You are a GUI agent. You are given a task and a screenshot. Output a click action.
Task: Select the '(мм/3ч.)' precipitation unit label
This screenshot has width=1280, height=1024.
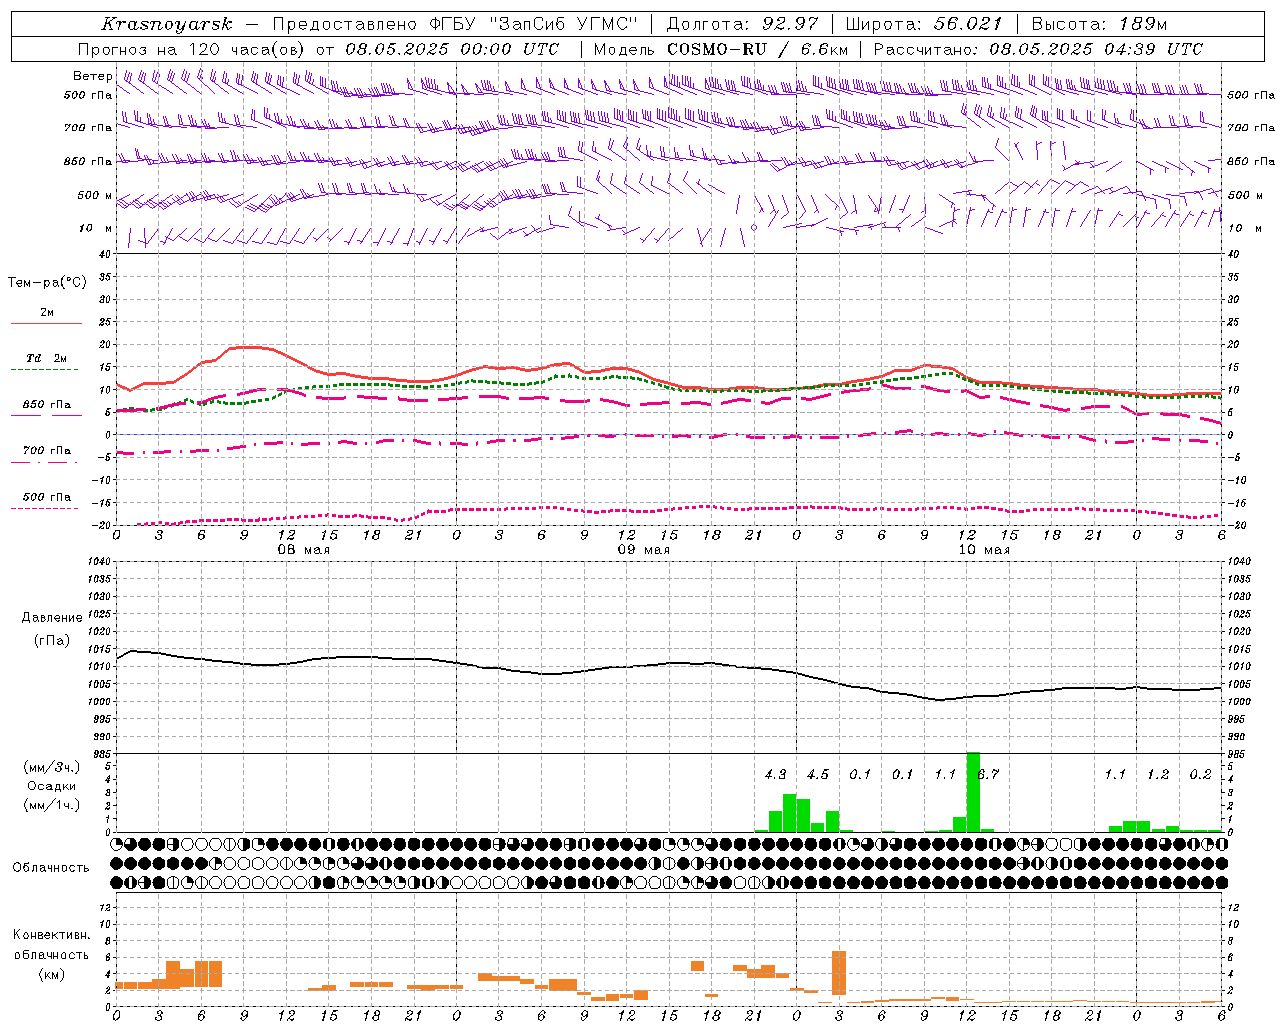[x=51, y=767]
